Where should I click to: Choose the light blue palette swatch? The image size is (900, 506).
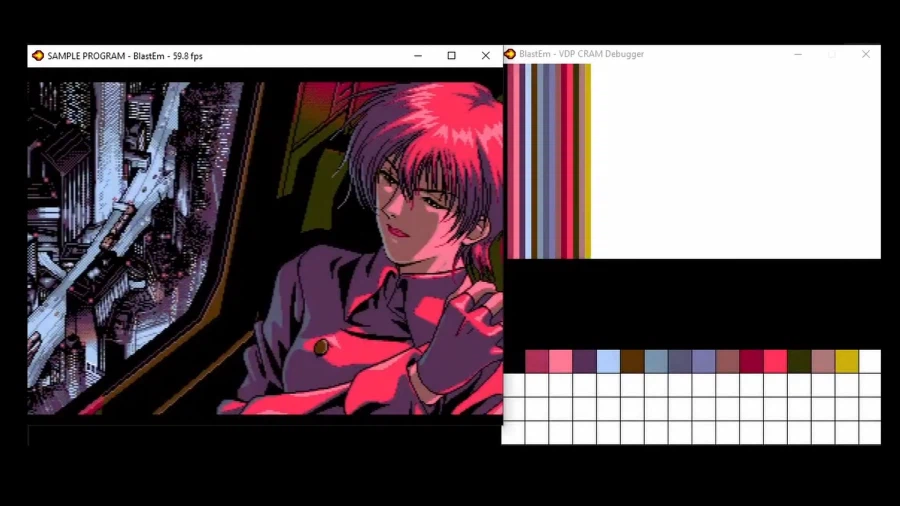point(608,361)
